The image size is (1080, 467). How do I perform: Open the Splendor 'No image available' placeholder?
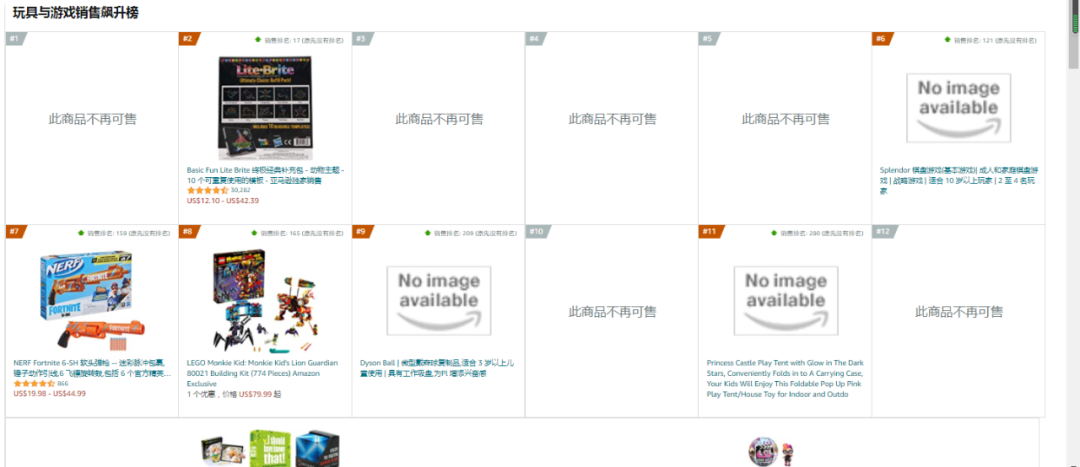tap(958, 108)
